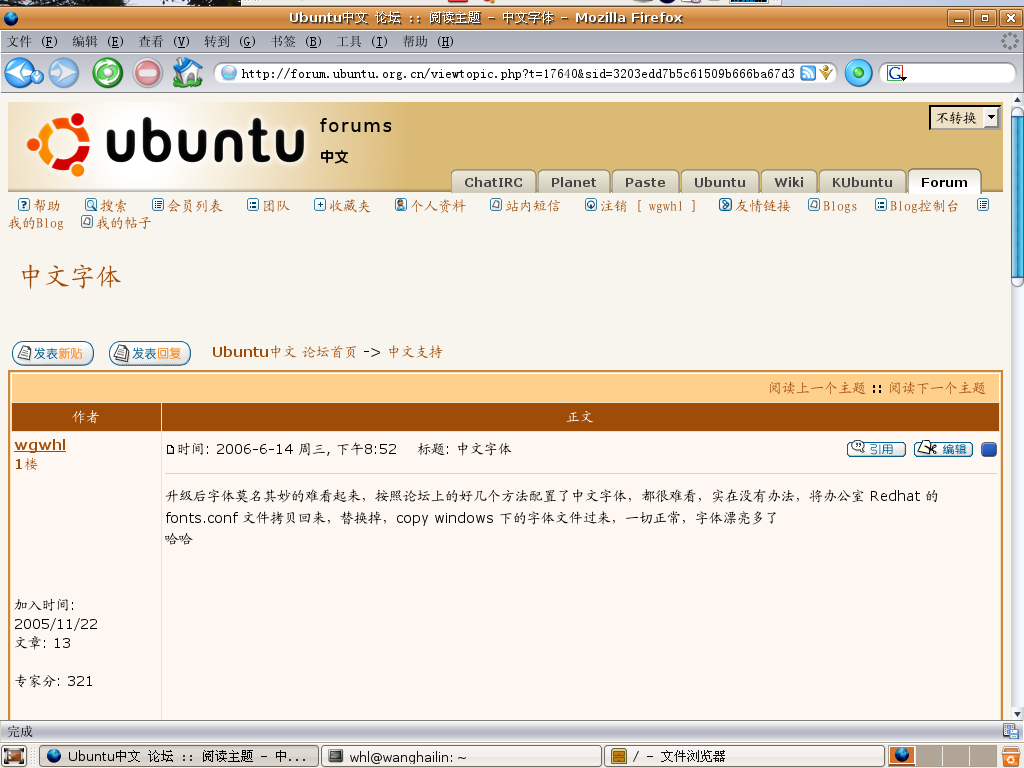Click the red Stop loading icon
The width and height of the screenshot is (1024, 768).
(x=148, y=72)
